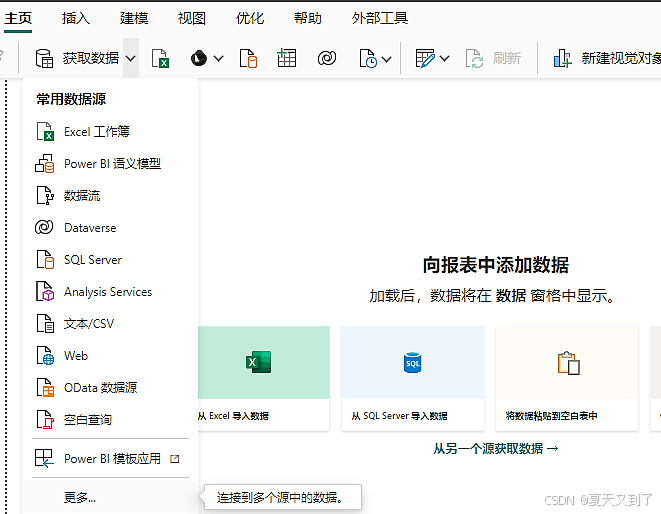Click the 常用数据源 heading text
Image resolution: width=661 pixels, height=514 pixels.
click(71, 99)
